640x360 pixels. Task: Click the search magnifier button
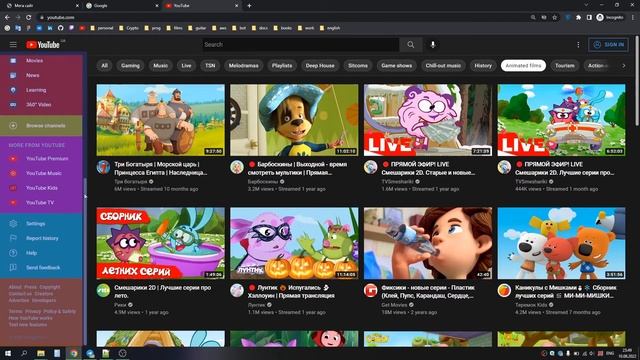[411, 44]
